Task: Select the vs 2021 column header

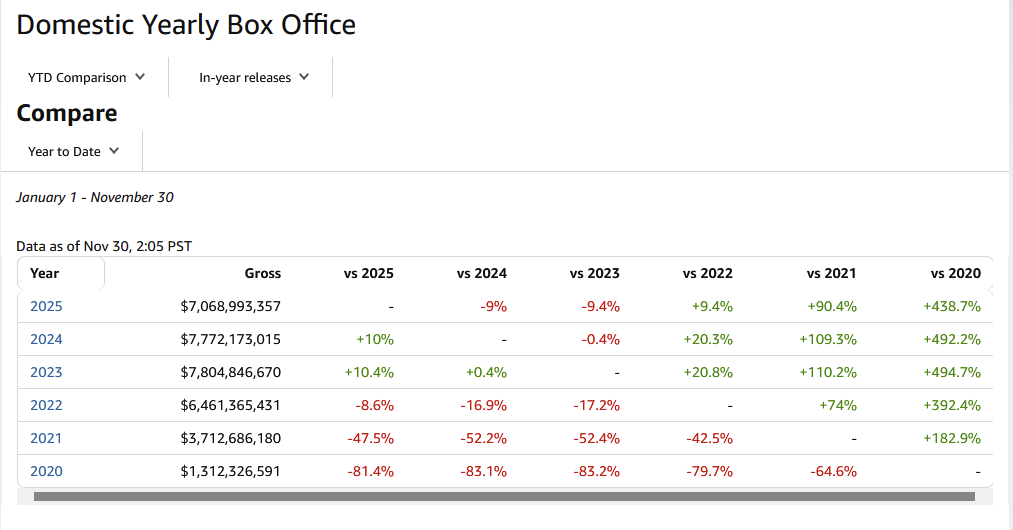Action: pyautogui.click(x=831, y=273)
